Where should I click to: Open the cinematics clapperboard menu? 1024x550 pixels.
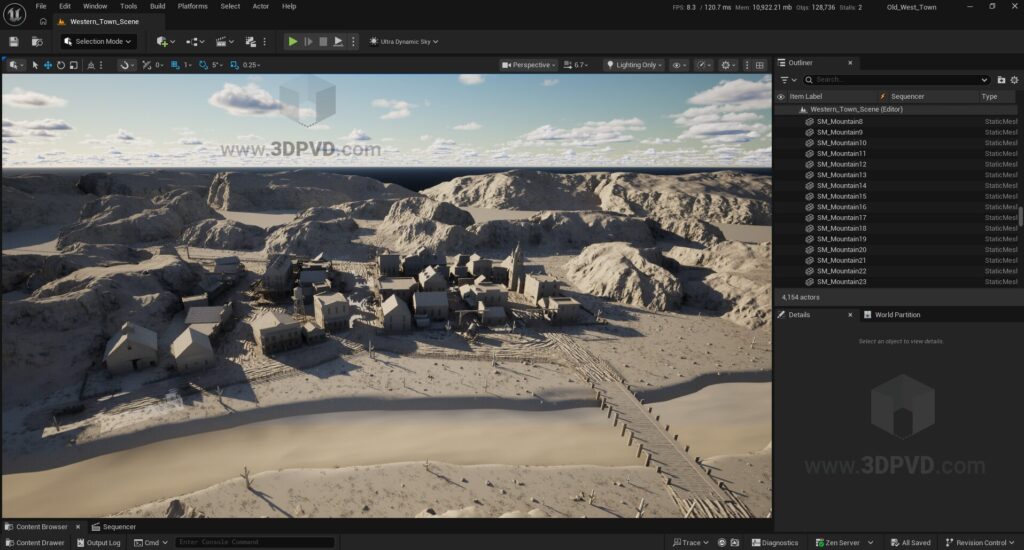click(x=223, y=41)
